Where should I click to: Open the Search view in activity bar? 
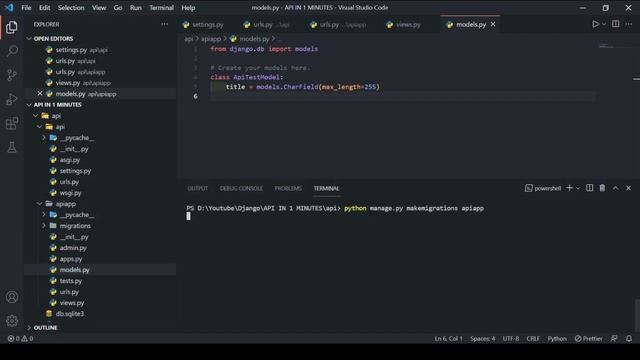pyautogui.click(x=12, y=51)
